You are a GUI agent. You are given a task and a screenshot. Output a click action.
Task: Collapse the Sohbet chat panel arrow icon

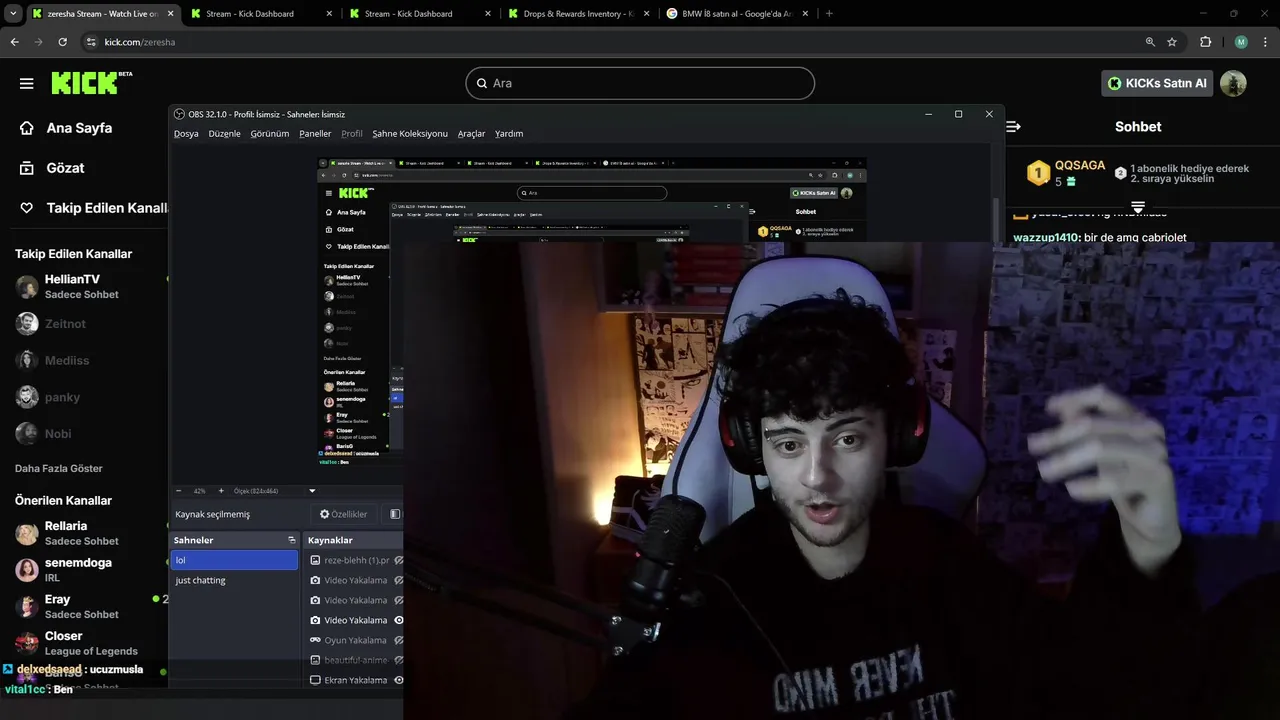[x=1013, y=127]
